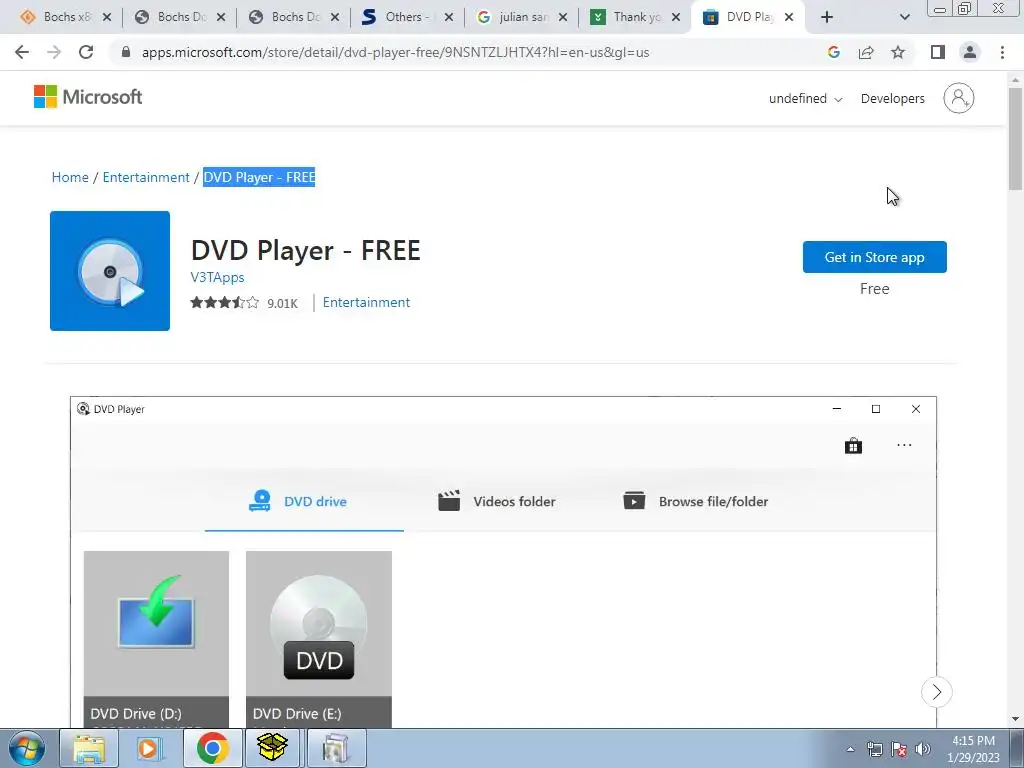Open Windows Media Player from taskbar
Image resolution: width=1024 pixels, height=768 pixels.
150,748
